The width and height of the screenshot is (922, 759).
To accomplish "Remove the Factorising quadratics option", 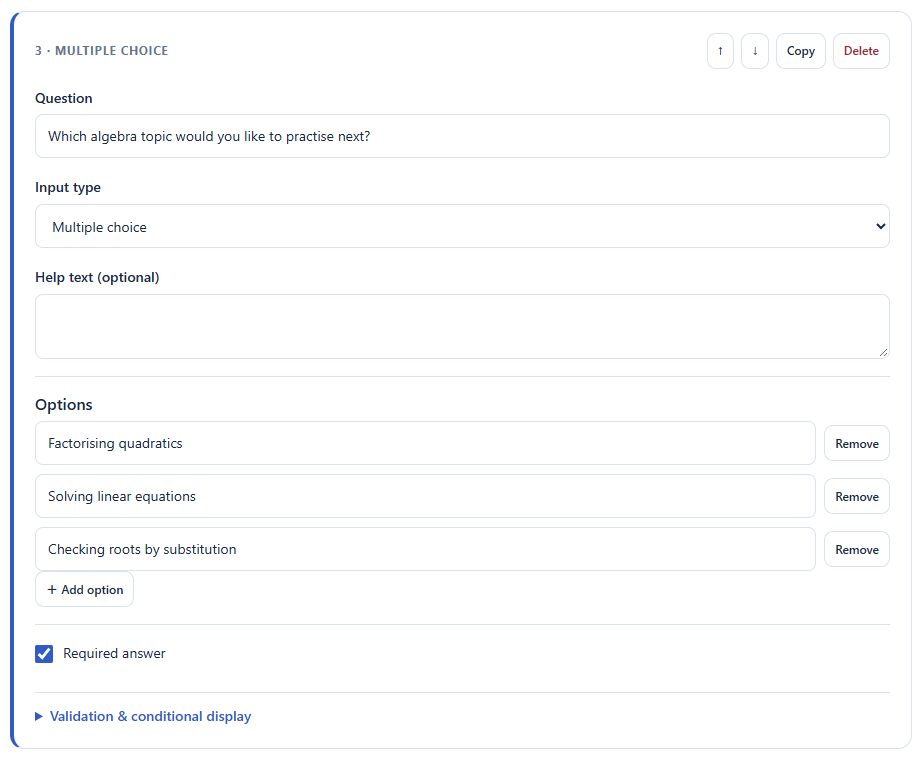I will tap(857, 443).
